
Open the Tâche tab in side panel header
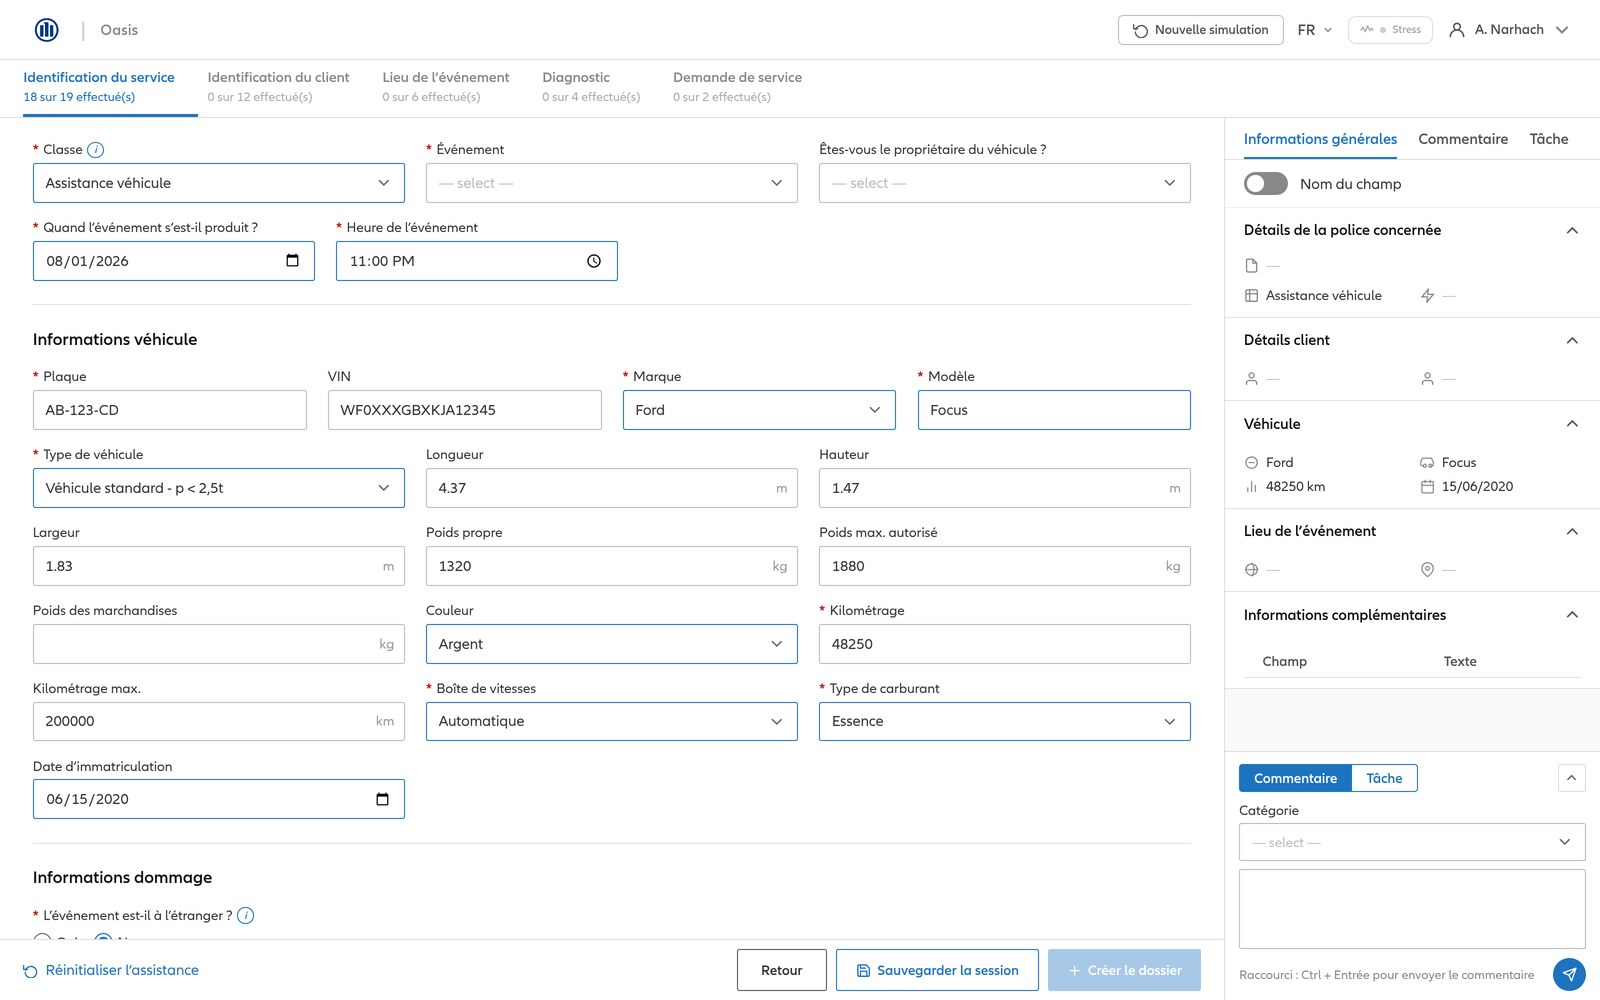click(1549, 139)
